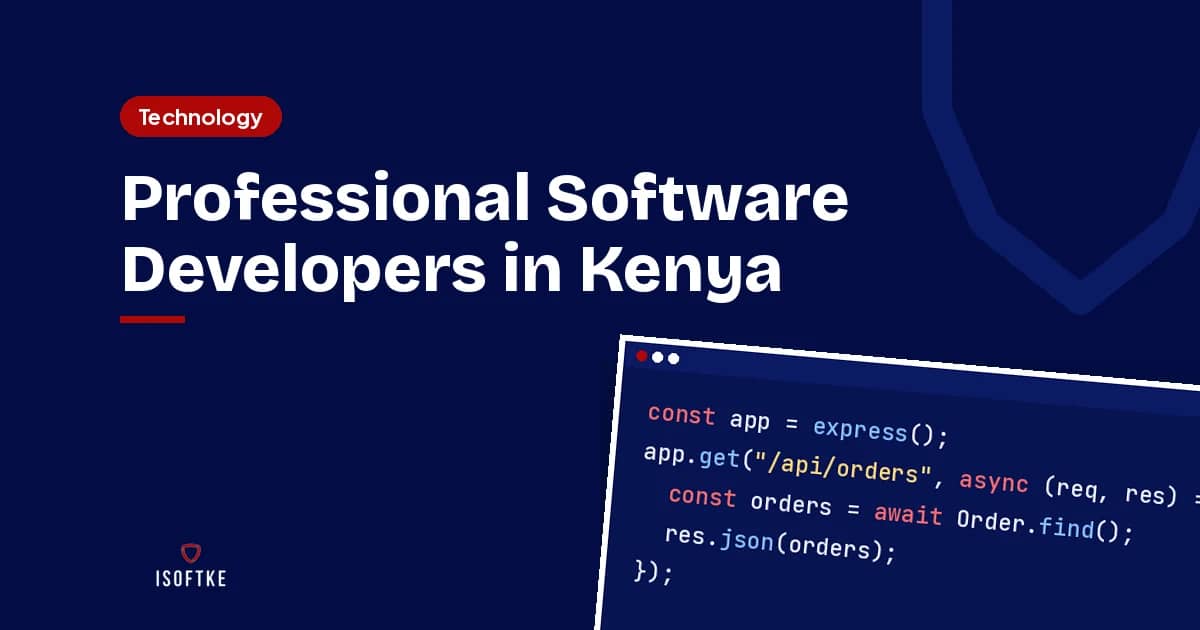Click the red dot in the code window

point(642,355)
